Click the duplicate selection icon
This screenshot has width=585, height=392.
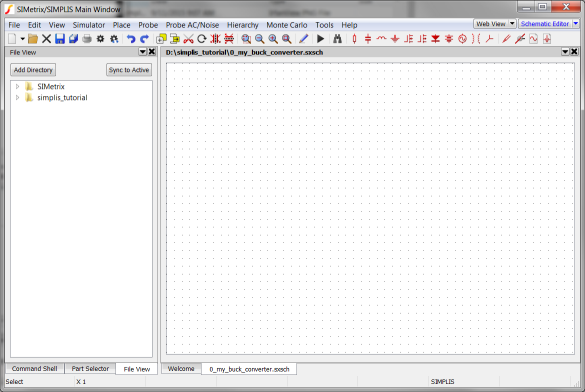coord(161,39)
